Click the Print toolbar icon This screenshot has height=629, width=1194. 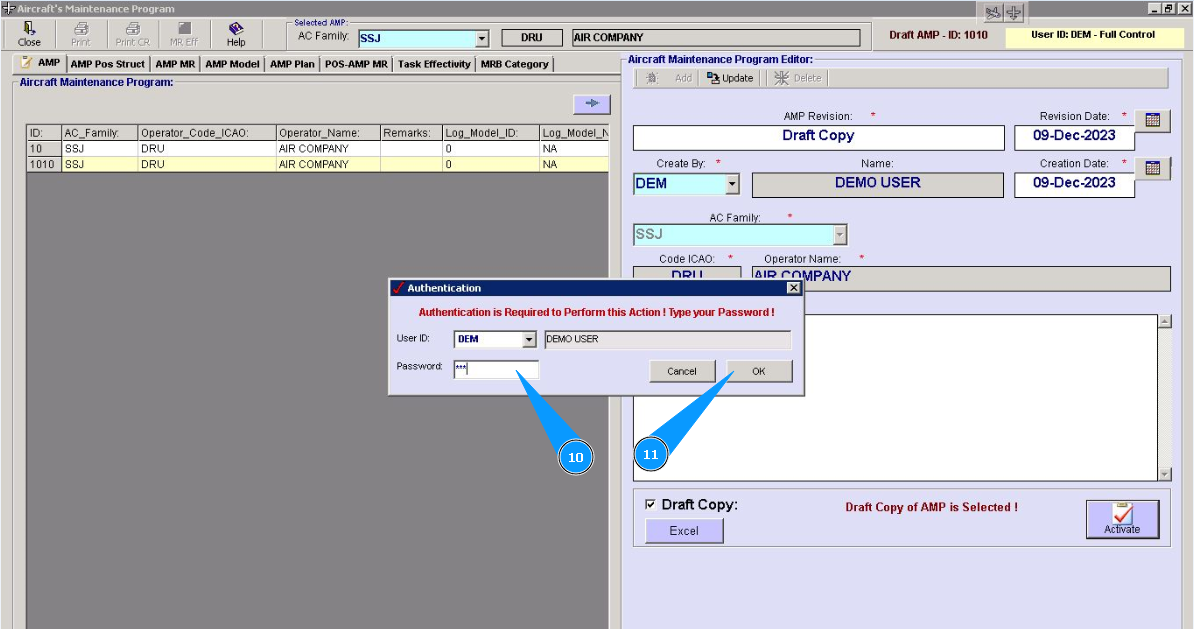tap(81, 34)
